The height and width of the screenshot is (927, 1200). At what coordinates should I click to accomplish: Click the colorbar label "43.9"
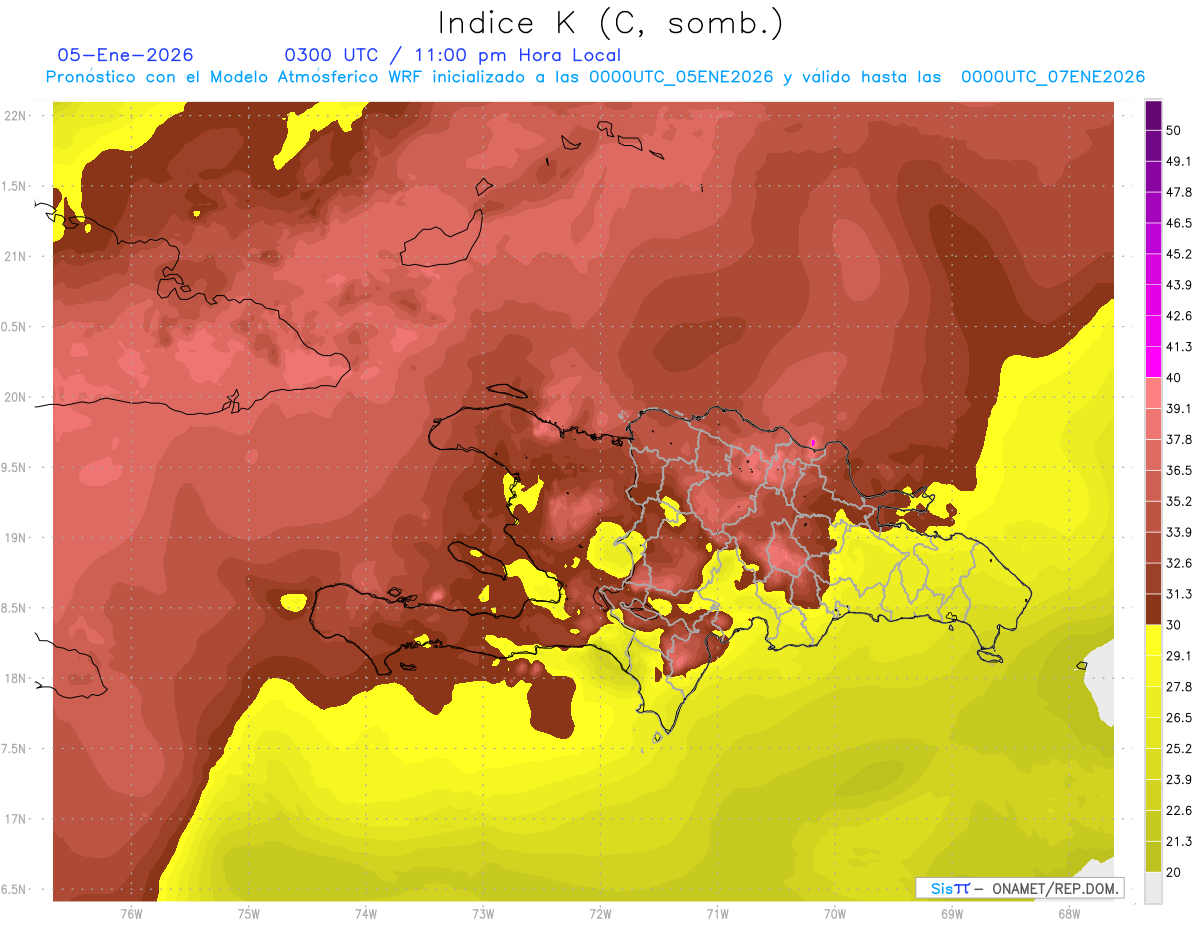point(1179,285)
